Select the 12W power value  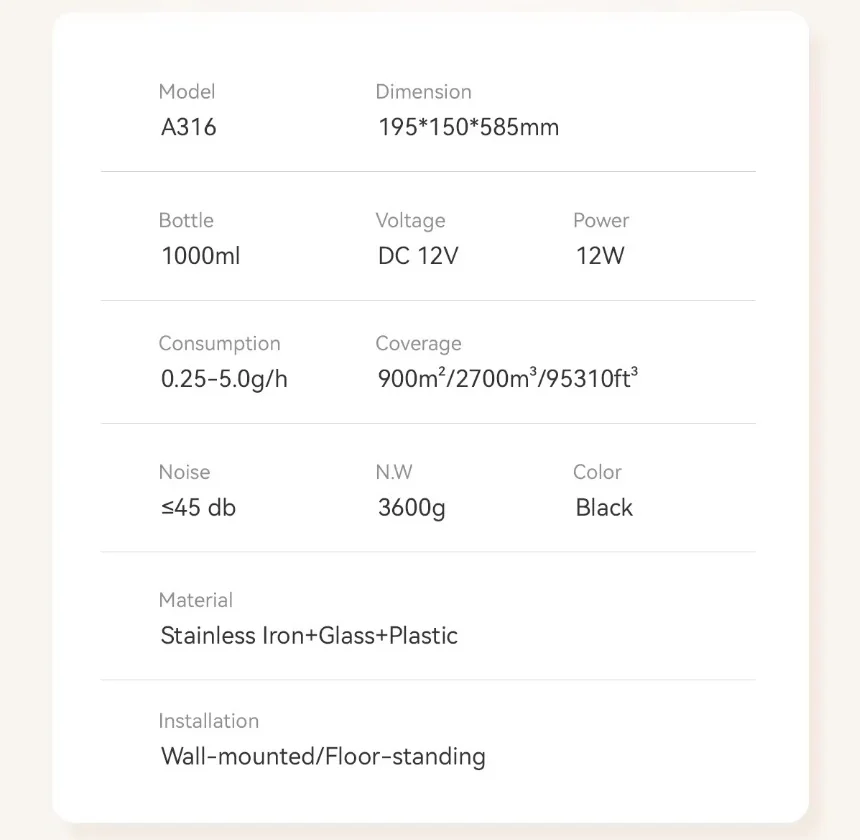600,256
